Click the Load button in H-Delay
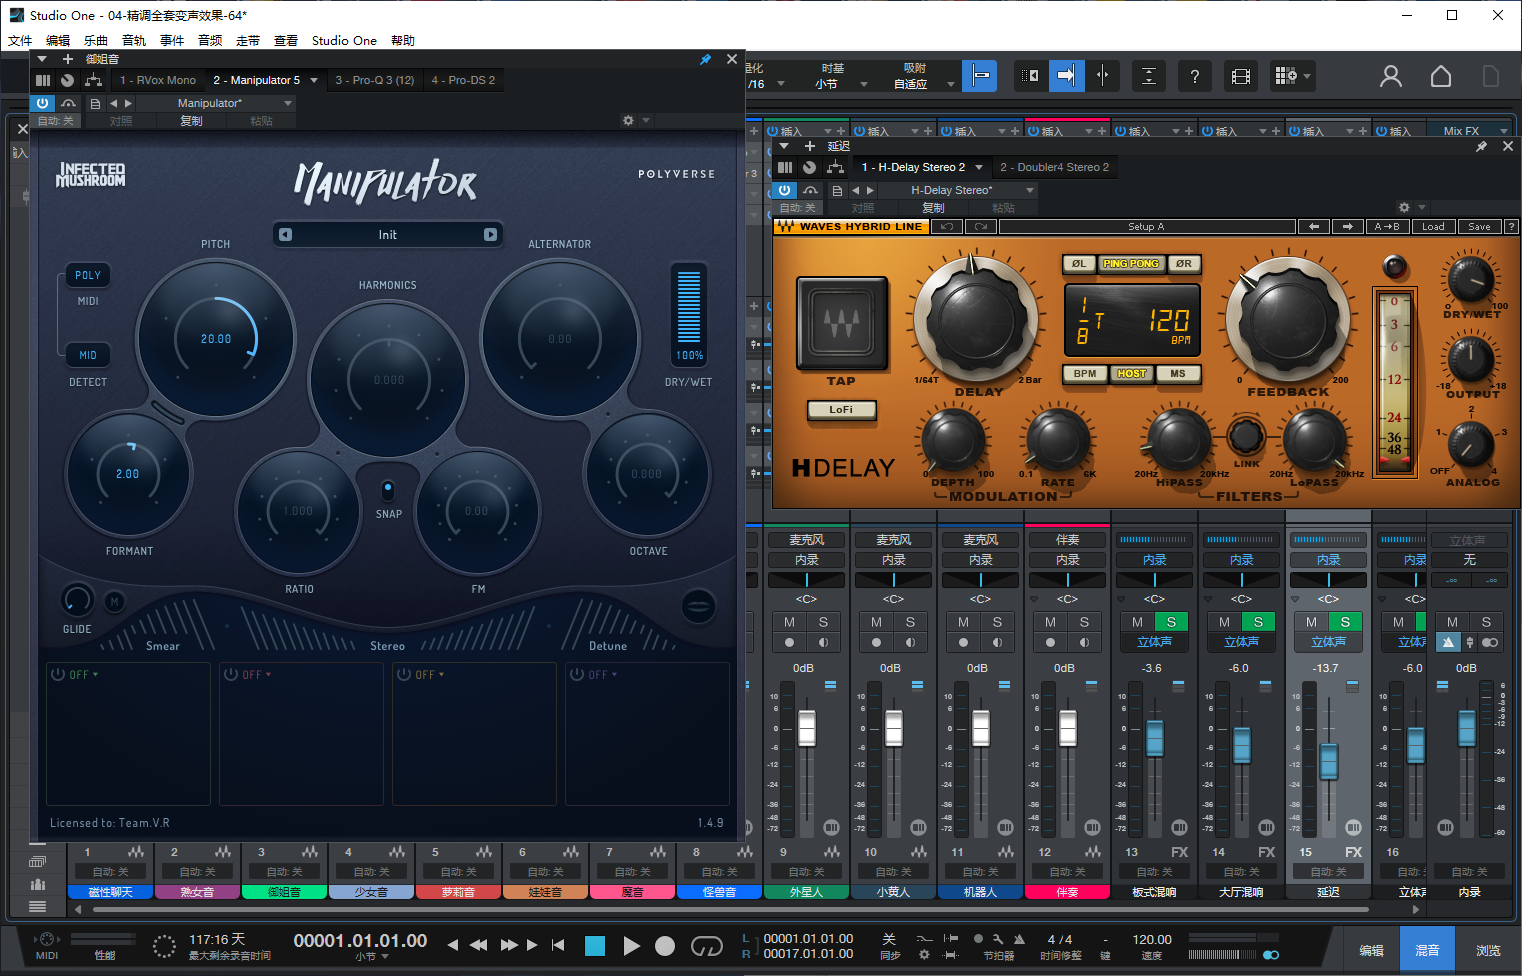The image size is (1522, 976). click(1433, 227)
